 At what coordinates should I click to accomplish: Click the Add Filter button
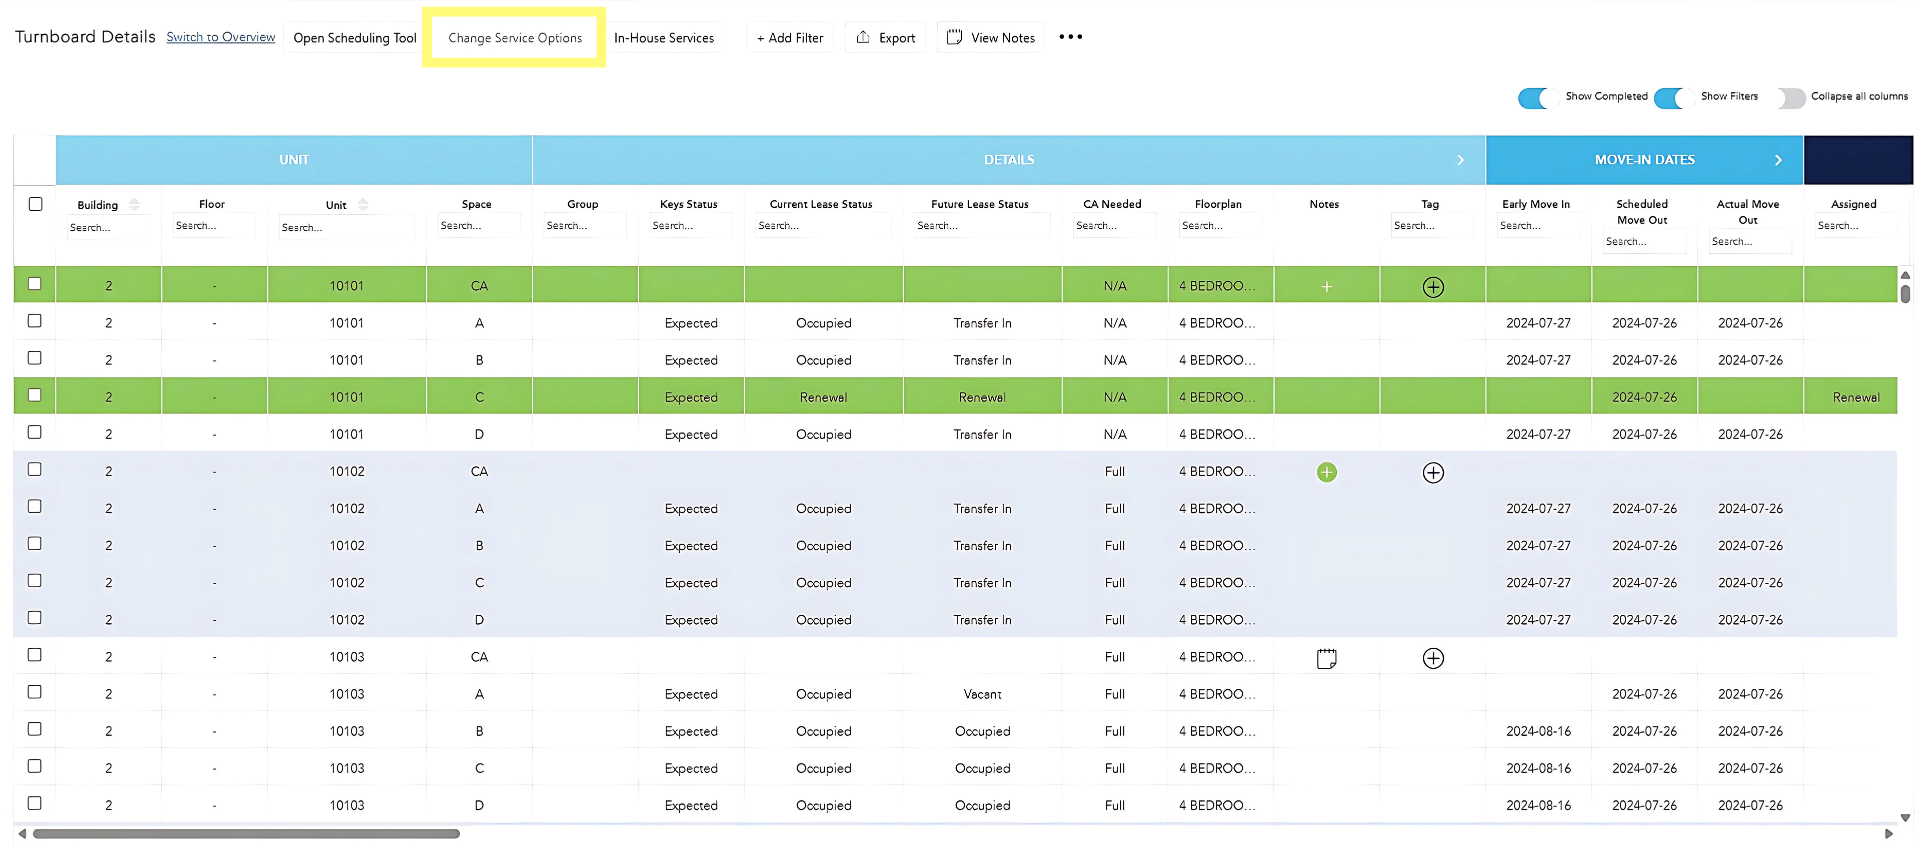[x=789, y=38]
